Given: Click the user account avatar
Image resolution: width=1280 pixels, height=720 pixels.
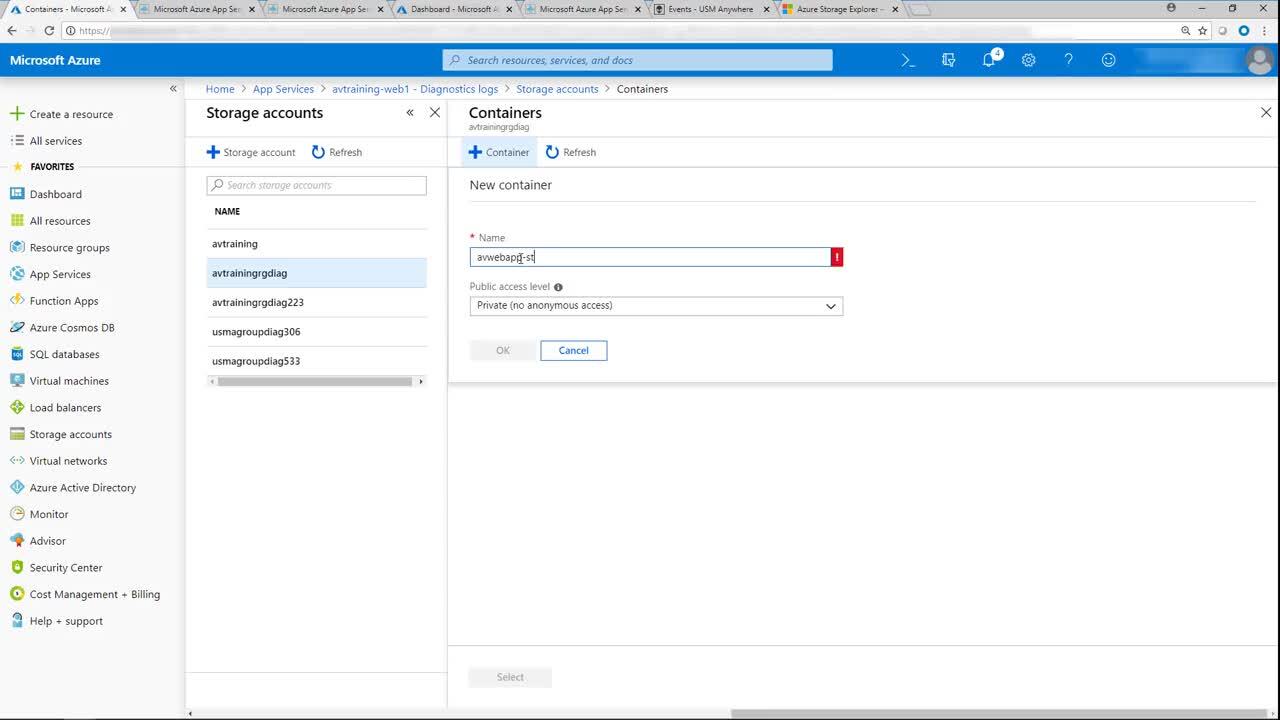Looking at the screenshot, I should point(1259,60).
